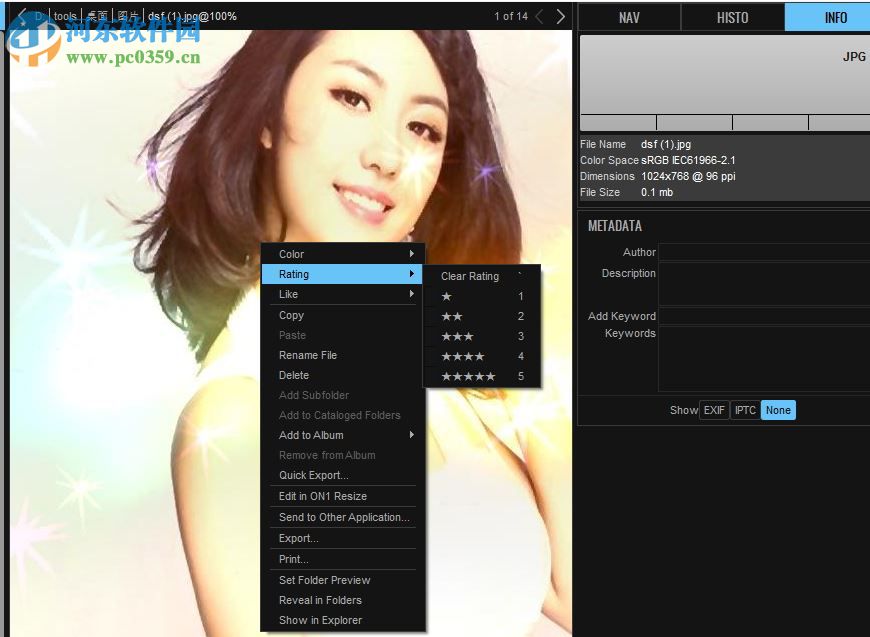Screen dimensions: 870x637
Task: Select the None metadata option
Action: pyautogui.click(x=778, y=410)
